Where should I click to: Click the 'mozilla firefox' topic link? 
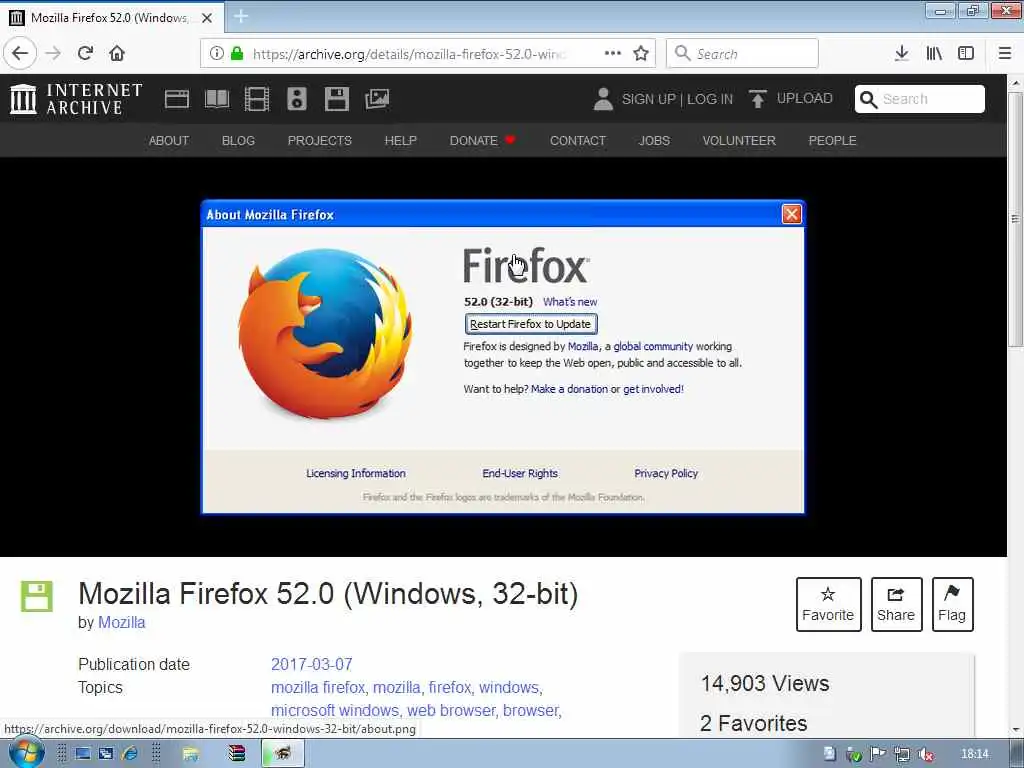coord(318,687)
